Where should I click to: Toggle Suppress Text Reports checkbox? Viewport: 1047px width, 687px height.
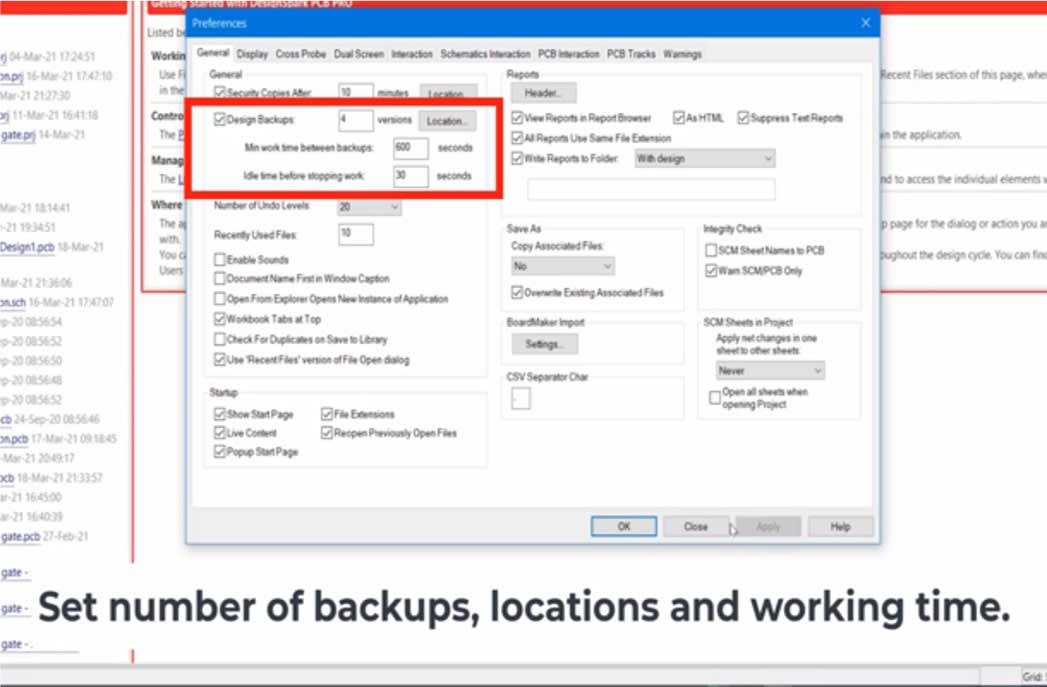(x=743, y=118)
